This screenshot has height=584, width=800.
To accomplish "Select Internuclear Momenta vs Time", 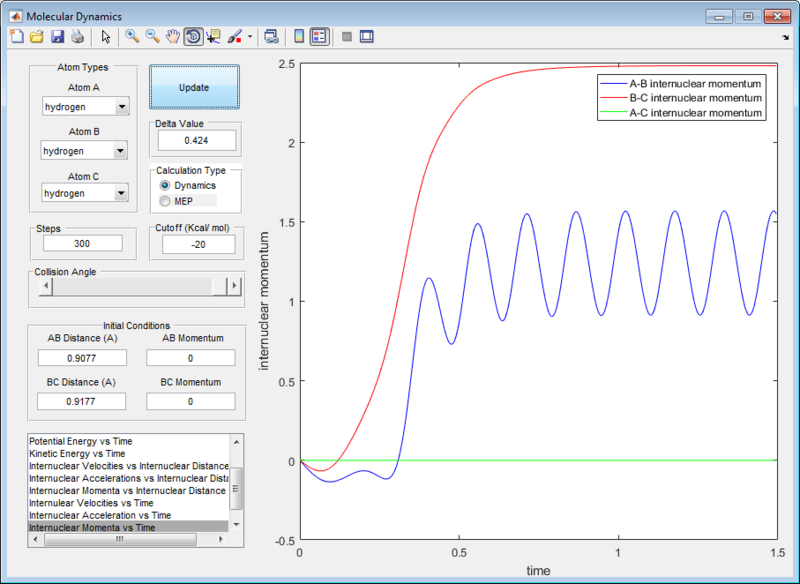I will click(x=128, y=527).
